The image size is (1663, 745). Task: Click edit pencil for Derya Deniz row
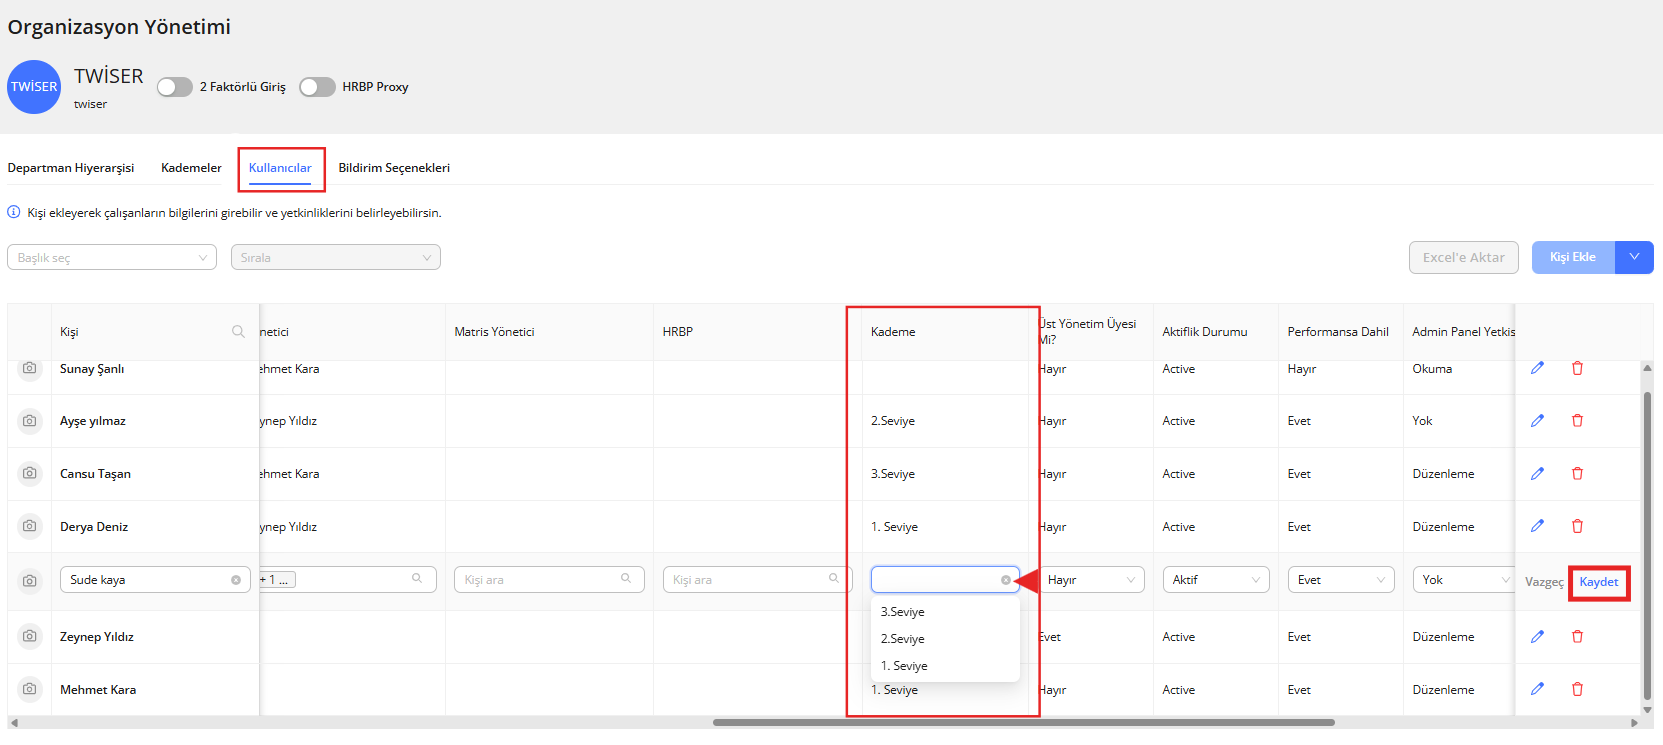[x=1537, y=526]
